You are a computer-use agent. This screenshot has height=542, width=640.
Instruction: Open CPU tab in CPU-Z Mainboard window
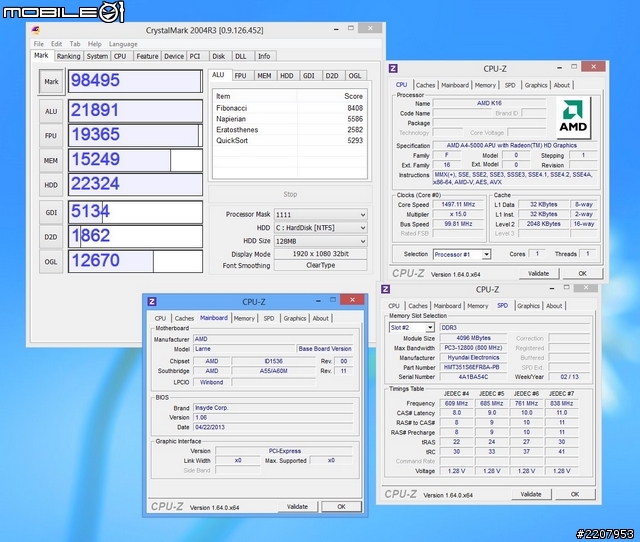(160, 318)
